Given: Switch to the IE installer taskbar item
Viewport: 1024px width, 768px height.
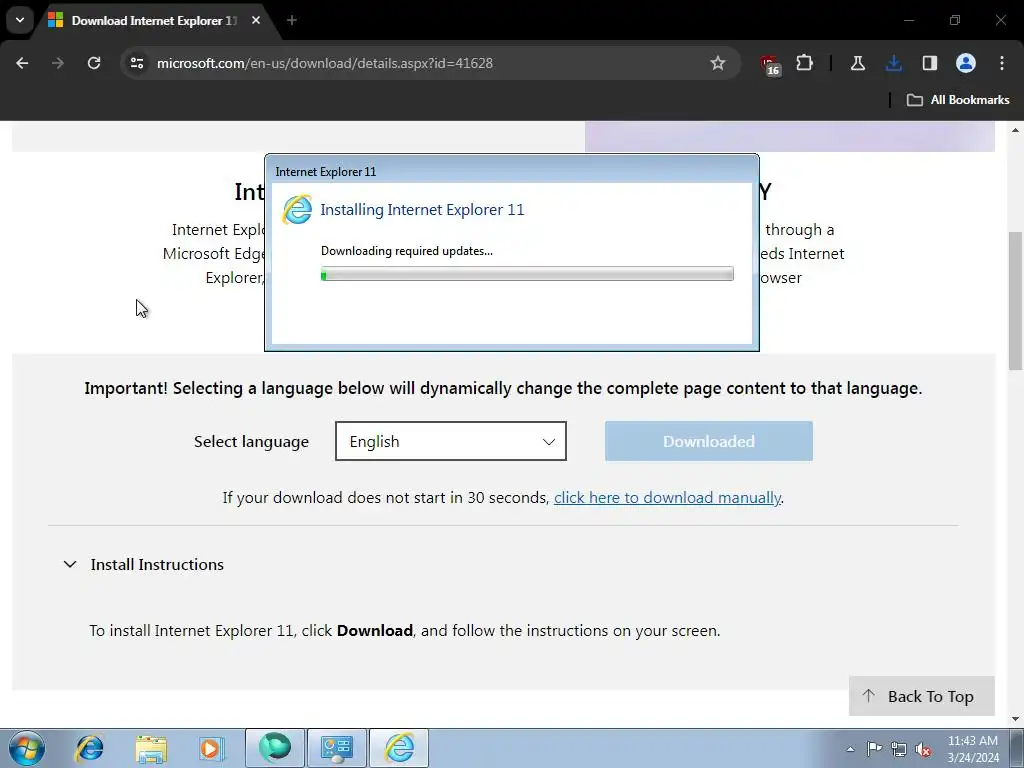Looking at the screenshot, I should [x=399, y=748].
